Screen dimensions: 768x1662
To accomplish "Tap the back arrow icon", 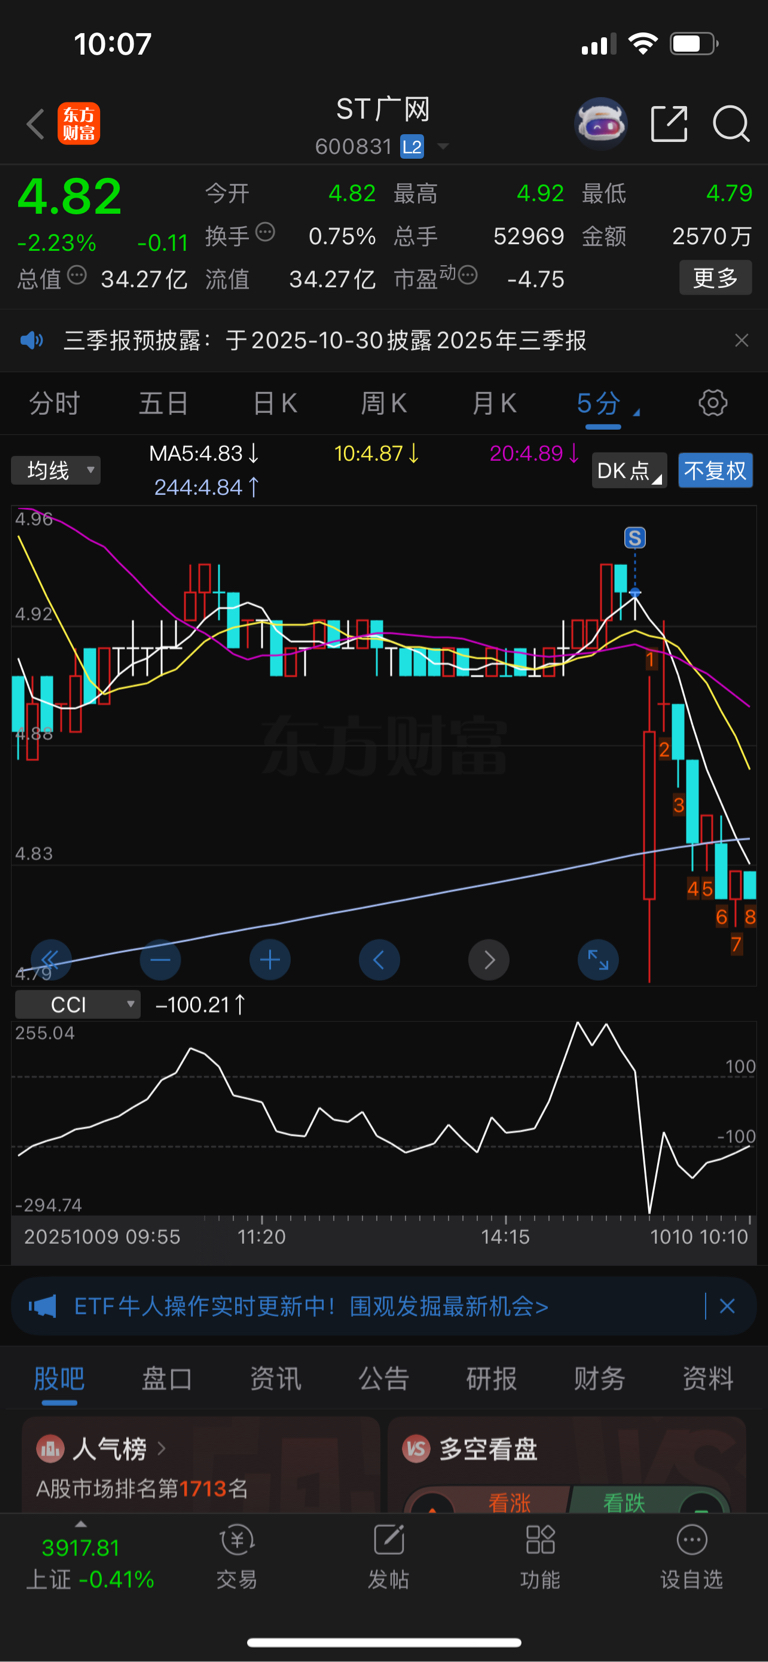I will coord(36,125).
